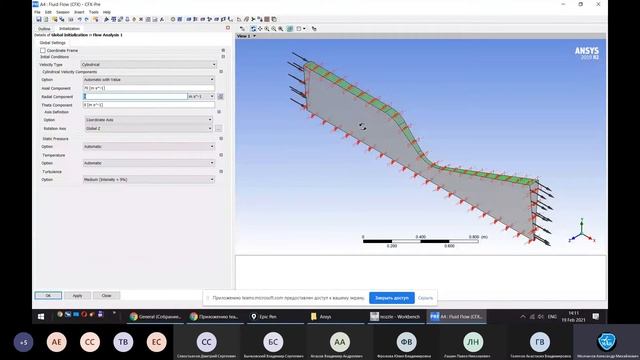Screen dimensions: 640x360
Task: Click the Windows Start button
Action: click(x=41, y=316)
